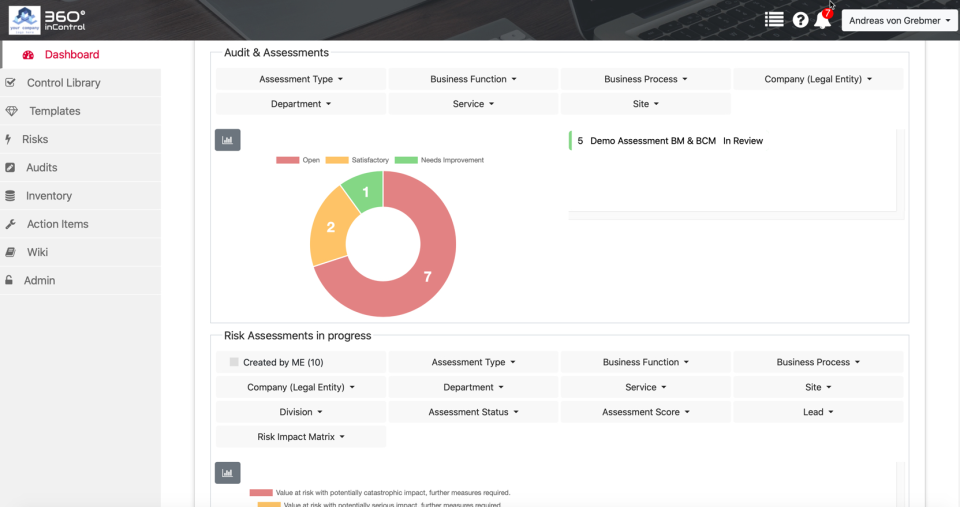Go to Action Items in sidebar
The height and width of the screenshot is (507, 960).
(58, 224)
